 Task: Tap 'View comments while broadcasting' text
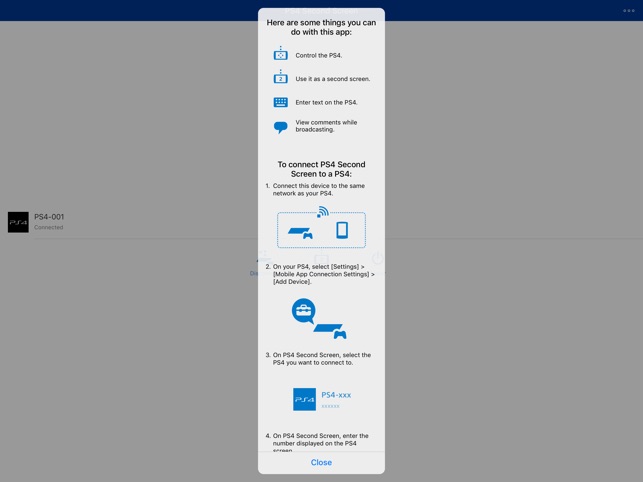pos(326,127)
